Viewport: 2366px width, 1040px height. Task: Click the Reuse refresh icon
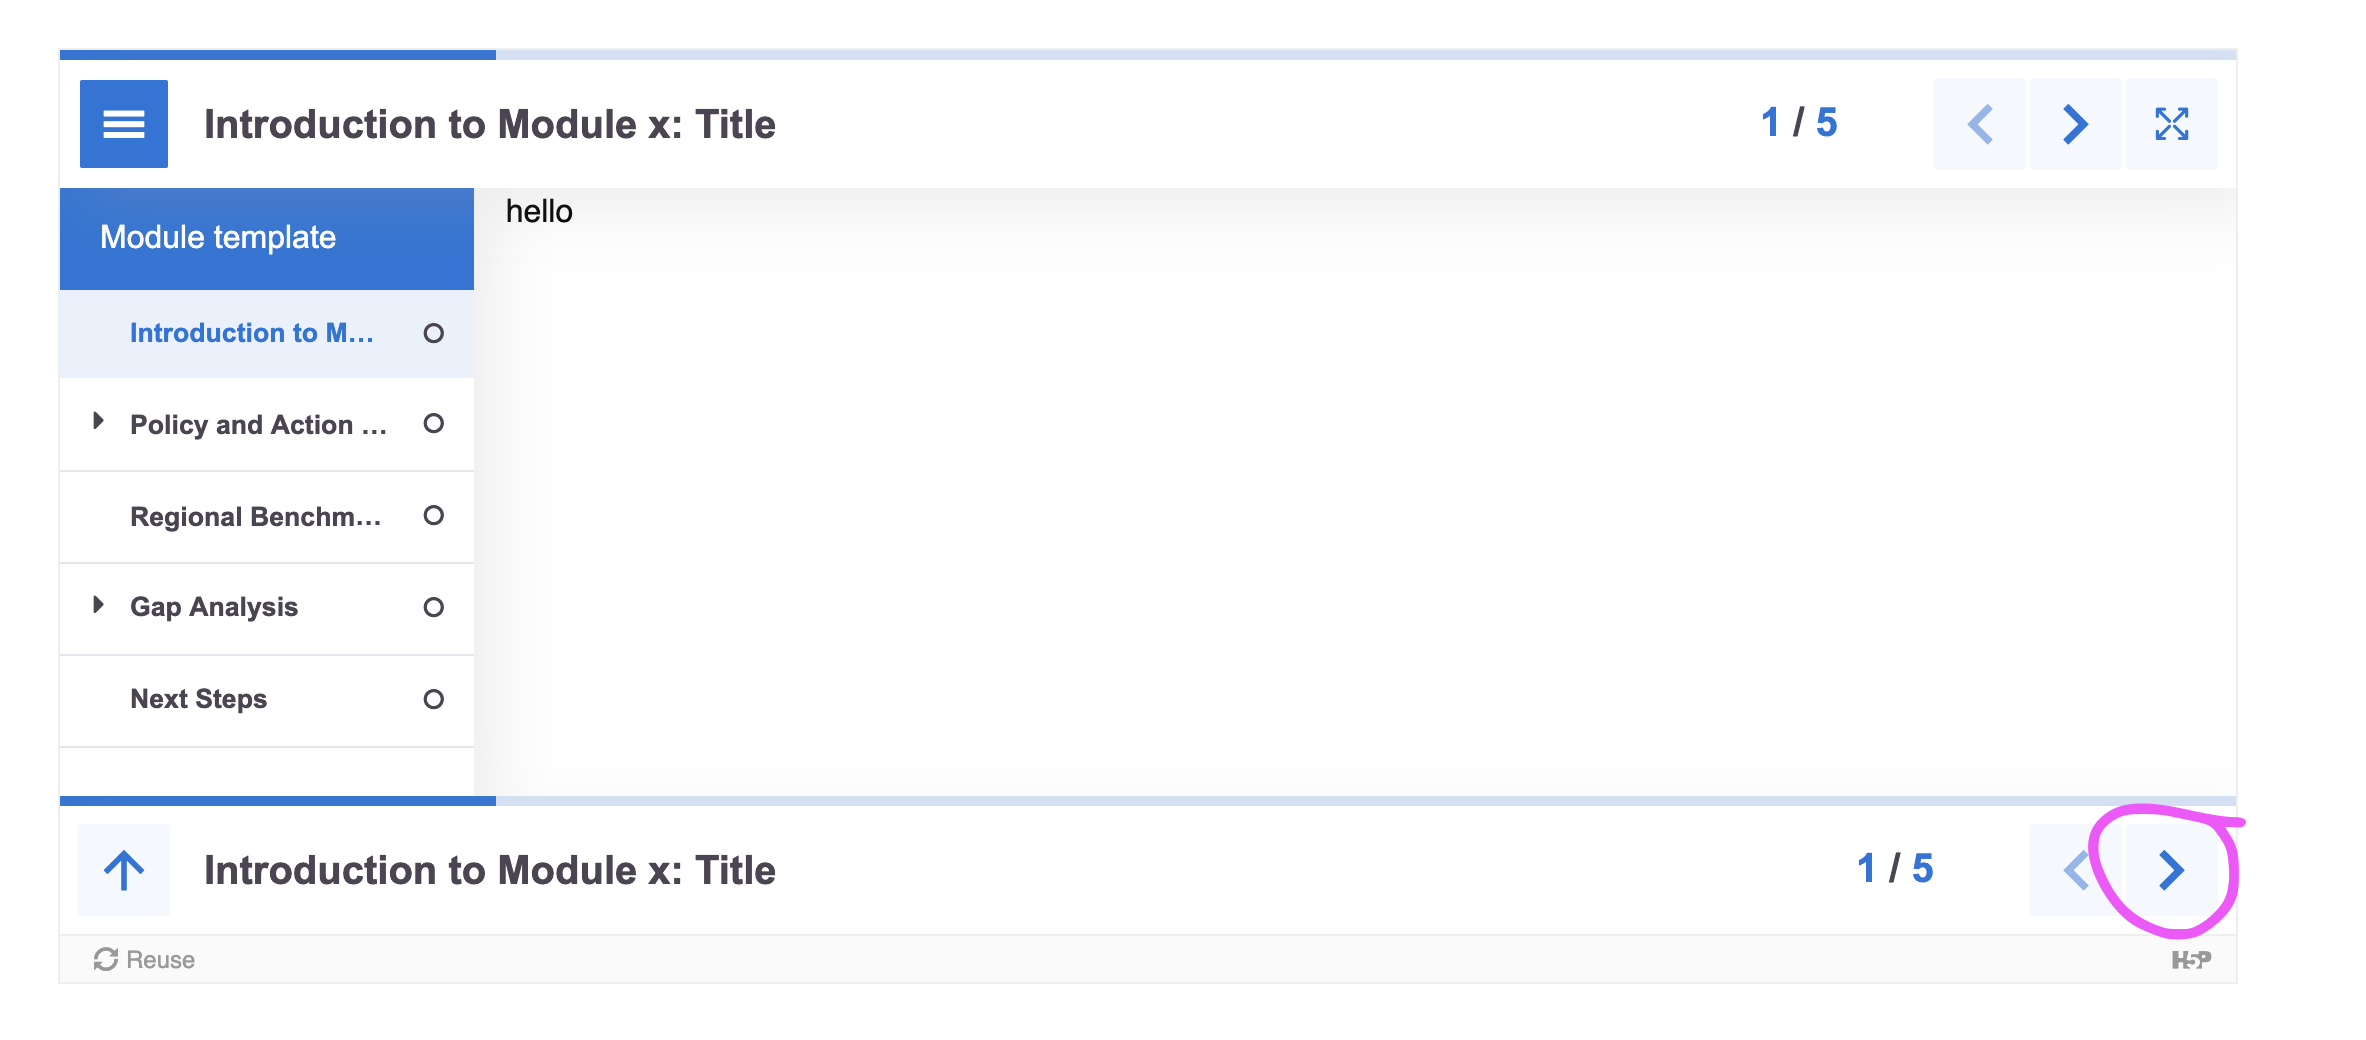click(x=106, y=960)
